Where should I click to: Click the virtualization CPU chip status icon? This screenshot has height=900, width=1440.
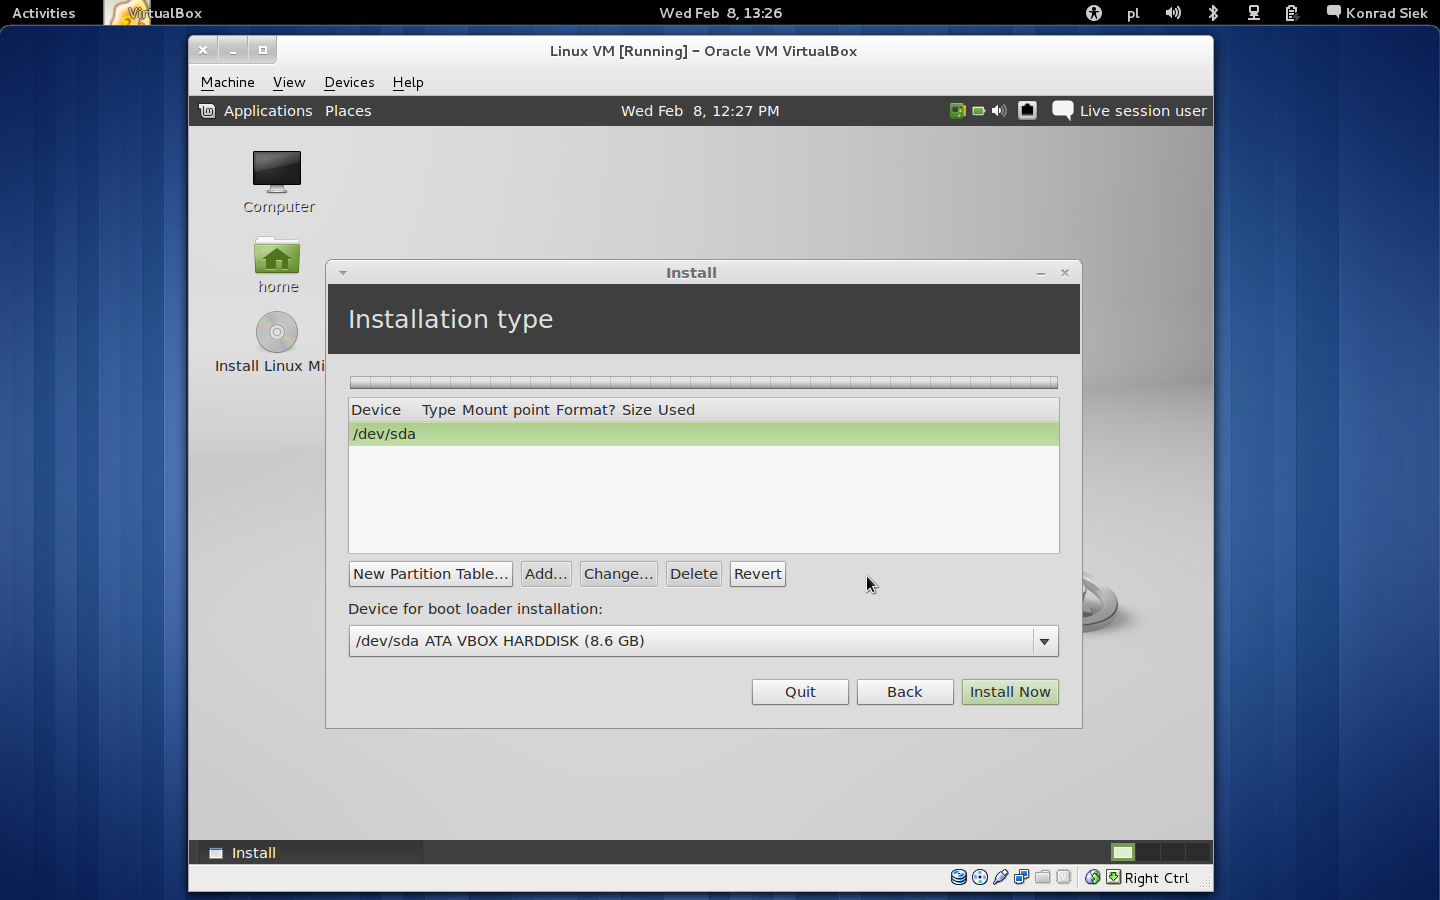(x=1064, y=877)
